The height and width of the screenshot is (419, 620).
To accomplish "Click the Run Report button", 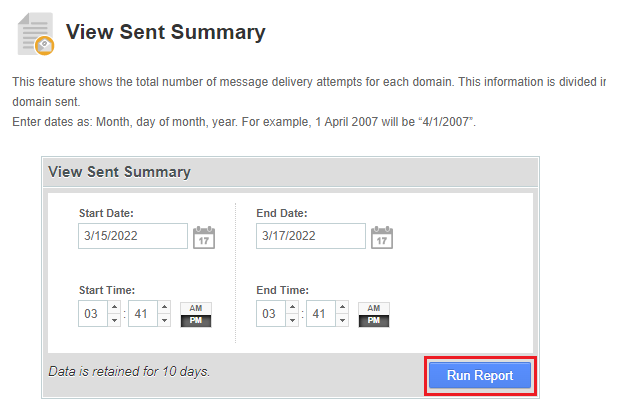I will [480, 375].
